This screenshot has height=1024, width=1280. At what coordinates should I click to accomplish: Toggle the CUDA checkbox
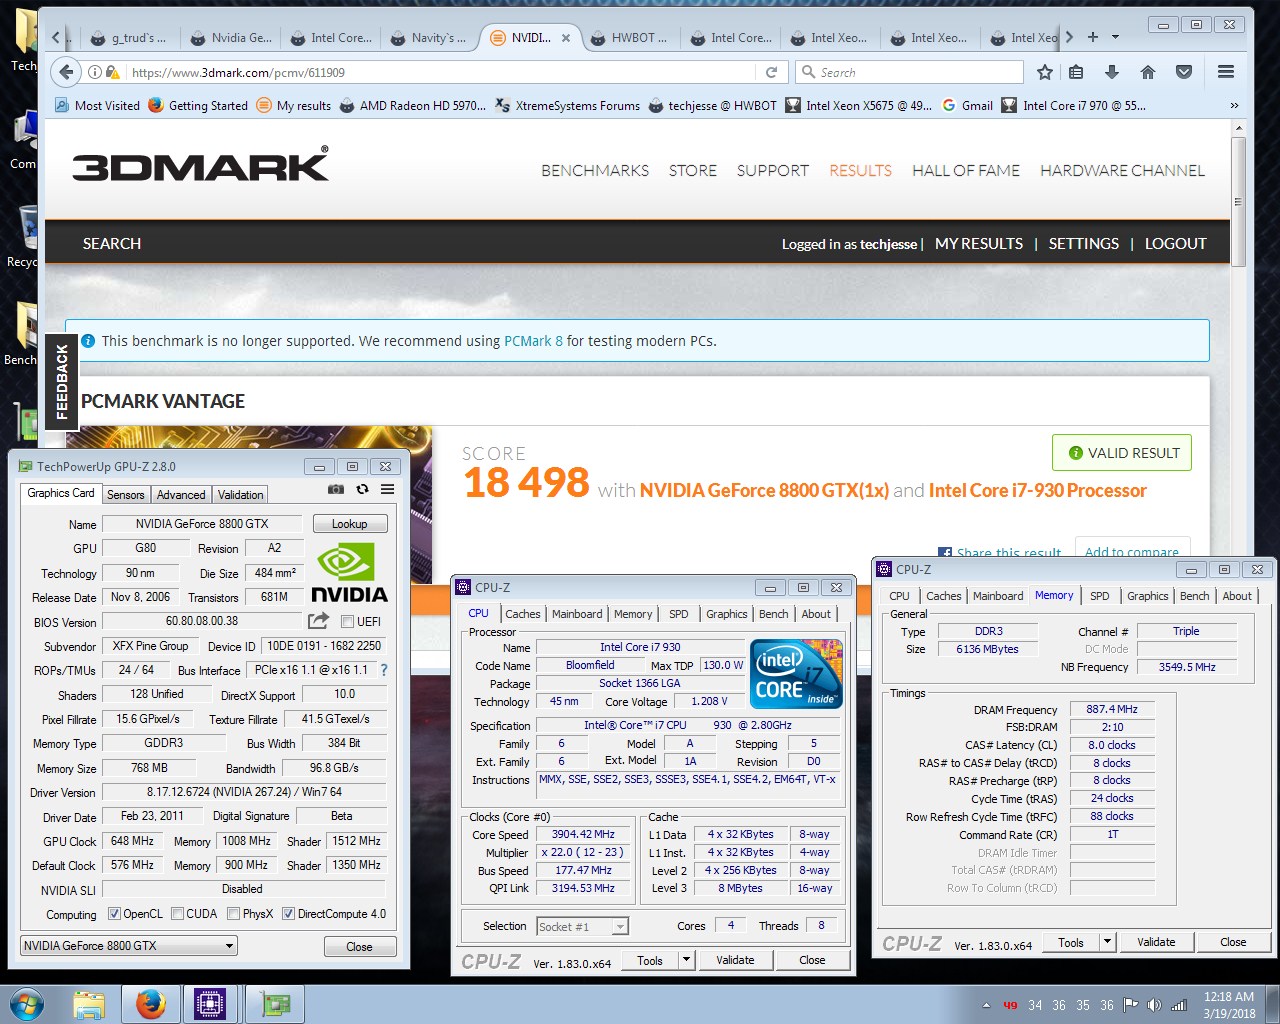click(x=177, y=913)
